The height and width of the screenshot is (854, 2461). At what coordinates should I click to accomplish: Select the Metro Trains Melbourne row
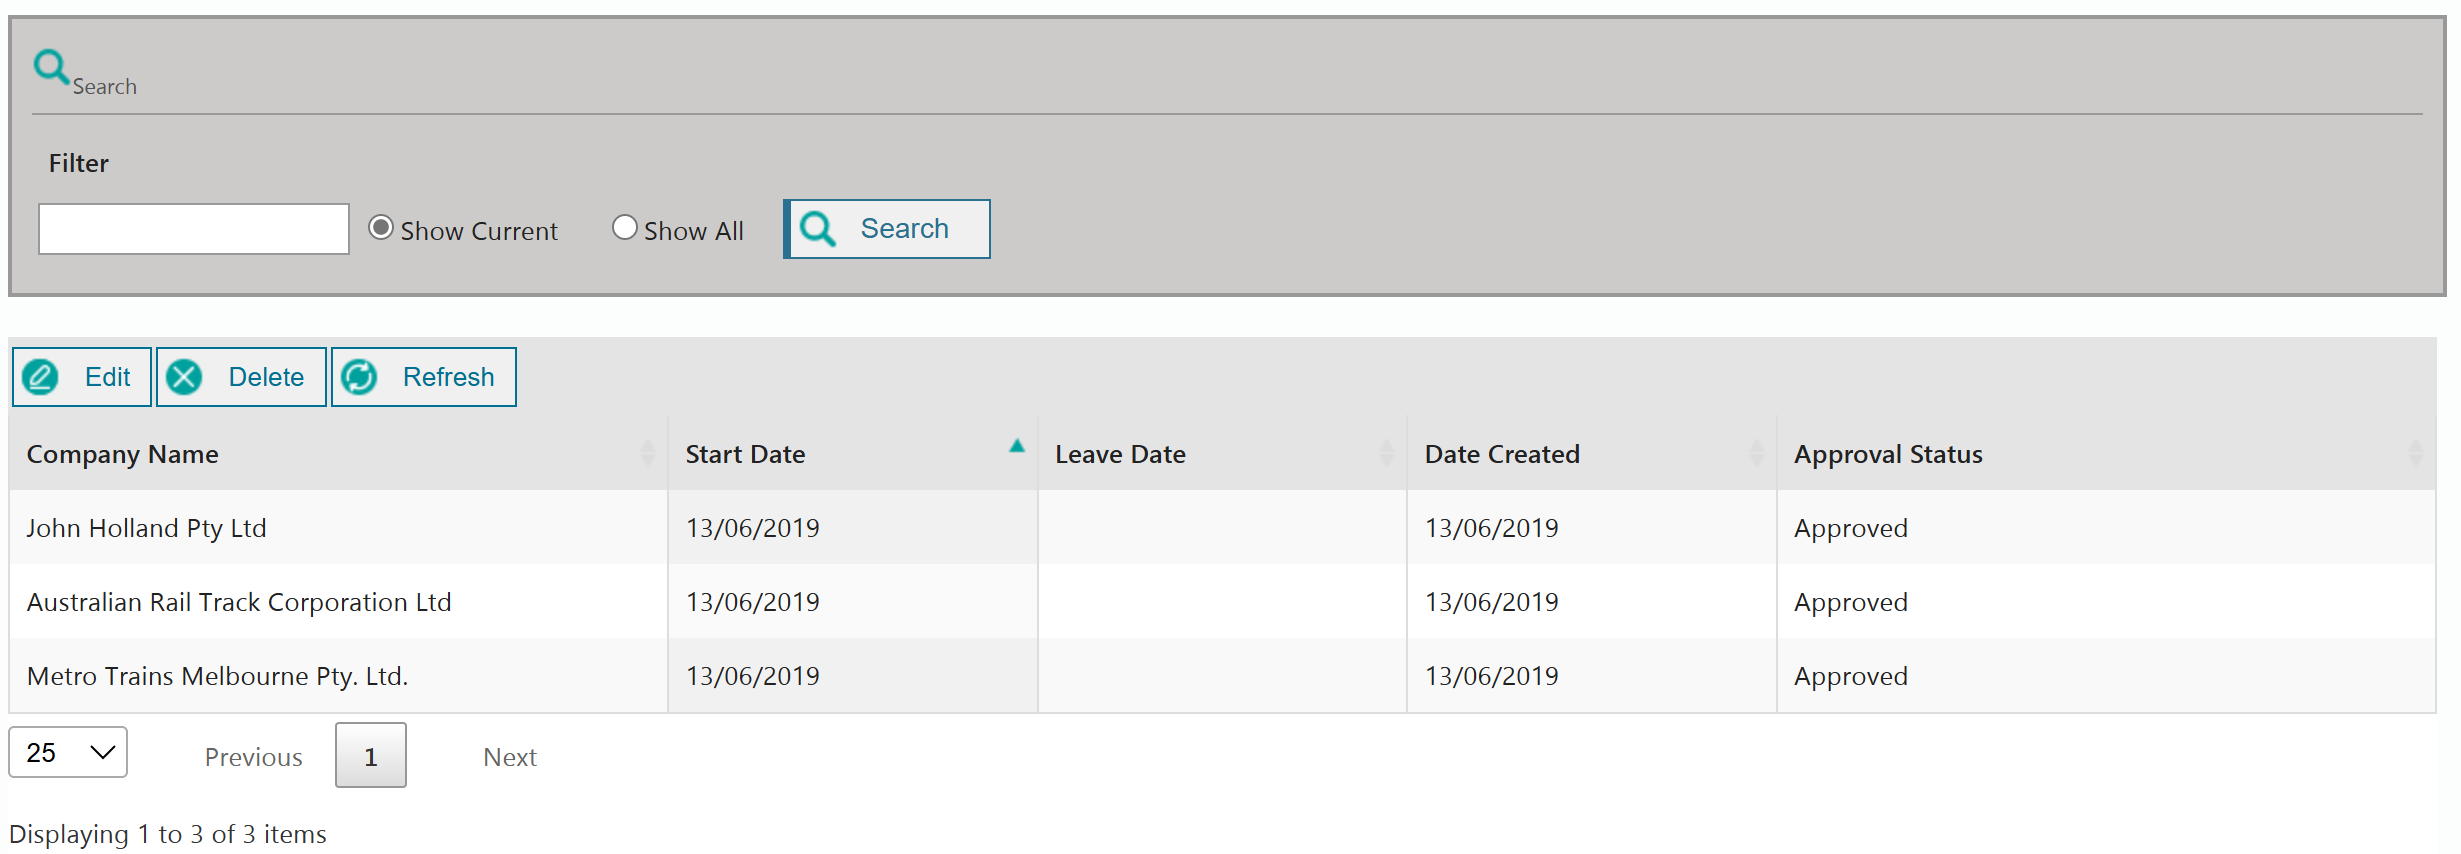point(217,676)
